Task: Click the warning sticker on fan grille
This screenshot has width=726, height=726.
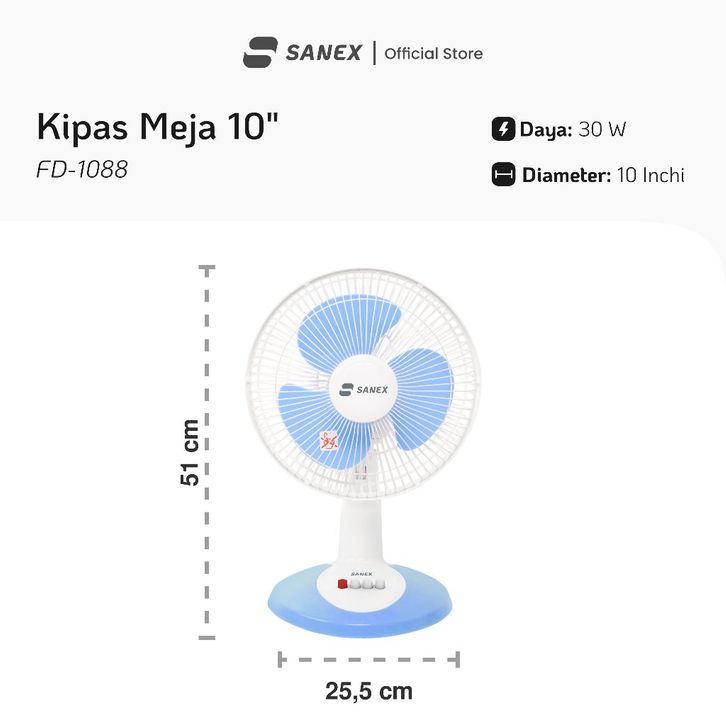Action: 328,441
